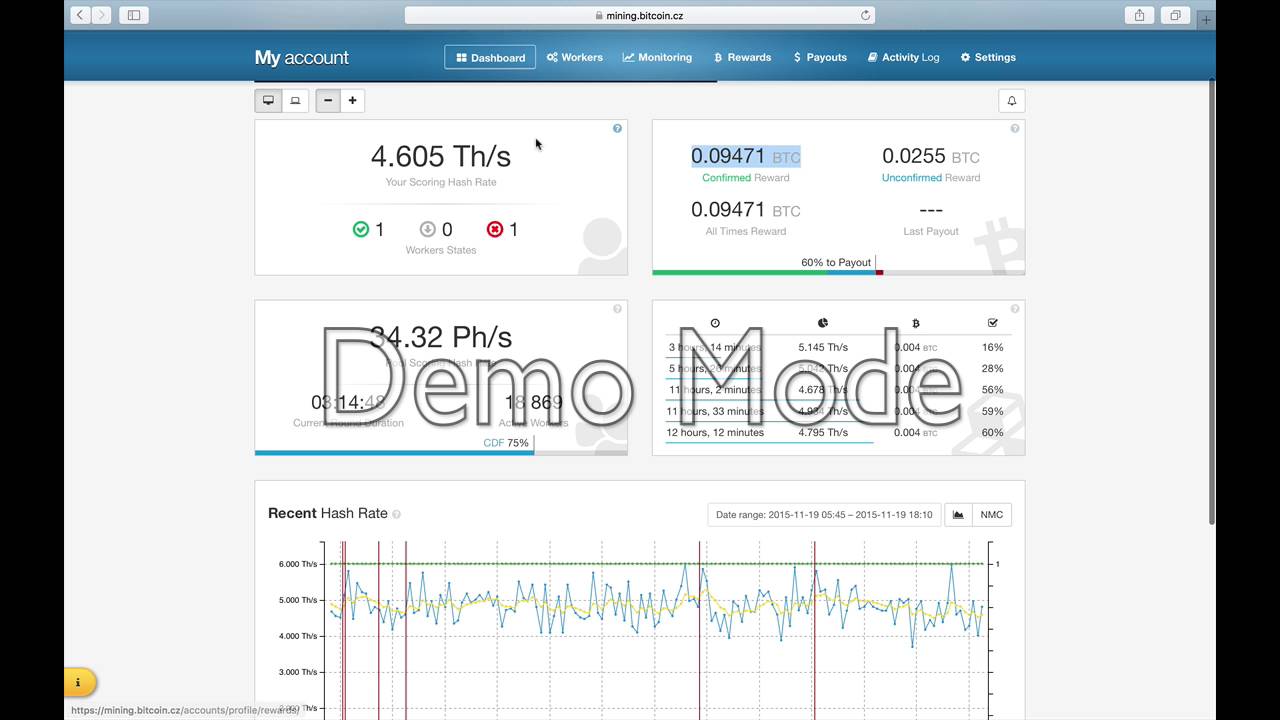The height and width of the screenshot is (720, 1280).
Task: Click help icon on hash rate card
Action: [617, 128]
